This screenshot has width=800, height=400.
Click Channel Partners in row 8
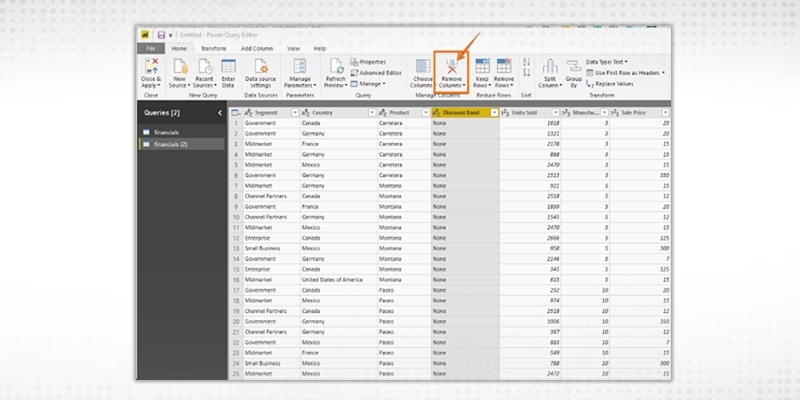[x=265, y=196]
